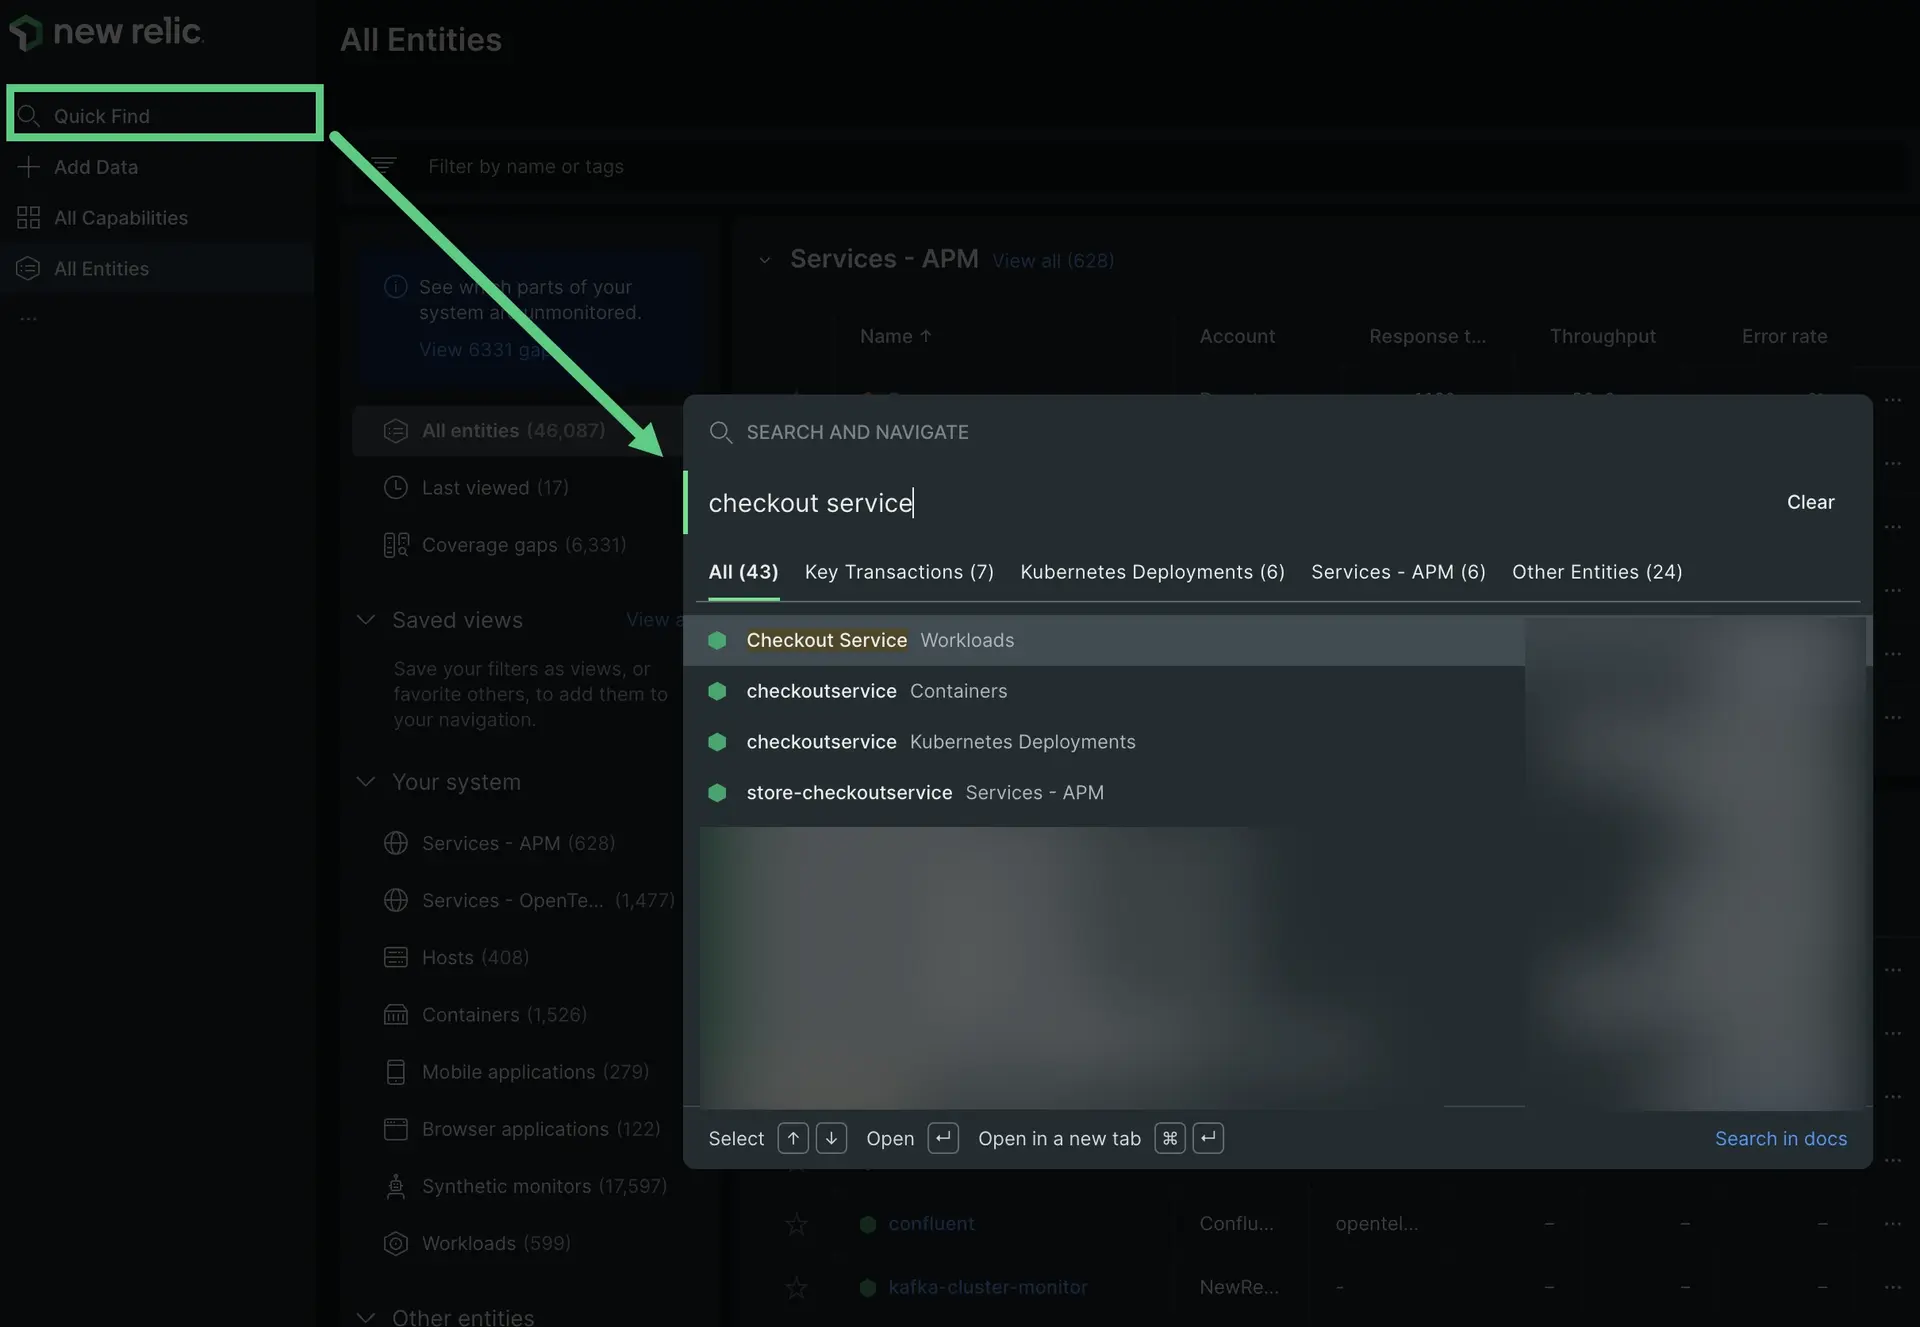Click Search in docs link
Screen dimensions: 1920x1327
click(1780, 1139)
